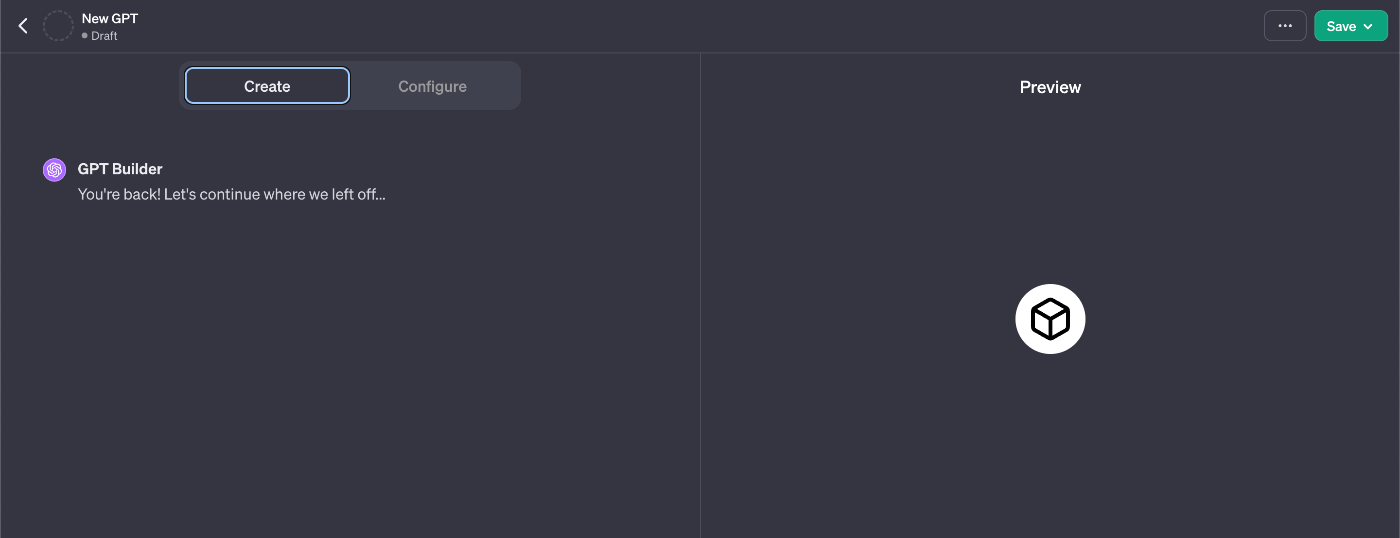Click the GPT Builder sender name
Viewport: 1400px width, 538px height.
pyautogui.click(x=120, y=169)
